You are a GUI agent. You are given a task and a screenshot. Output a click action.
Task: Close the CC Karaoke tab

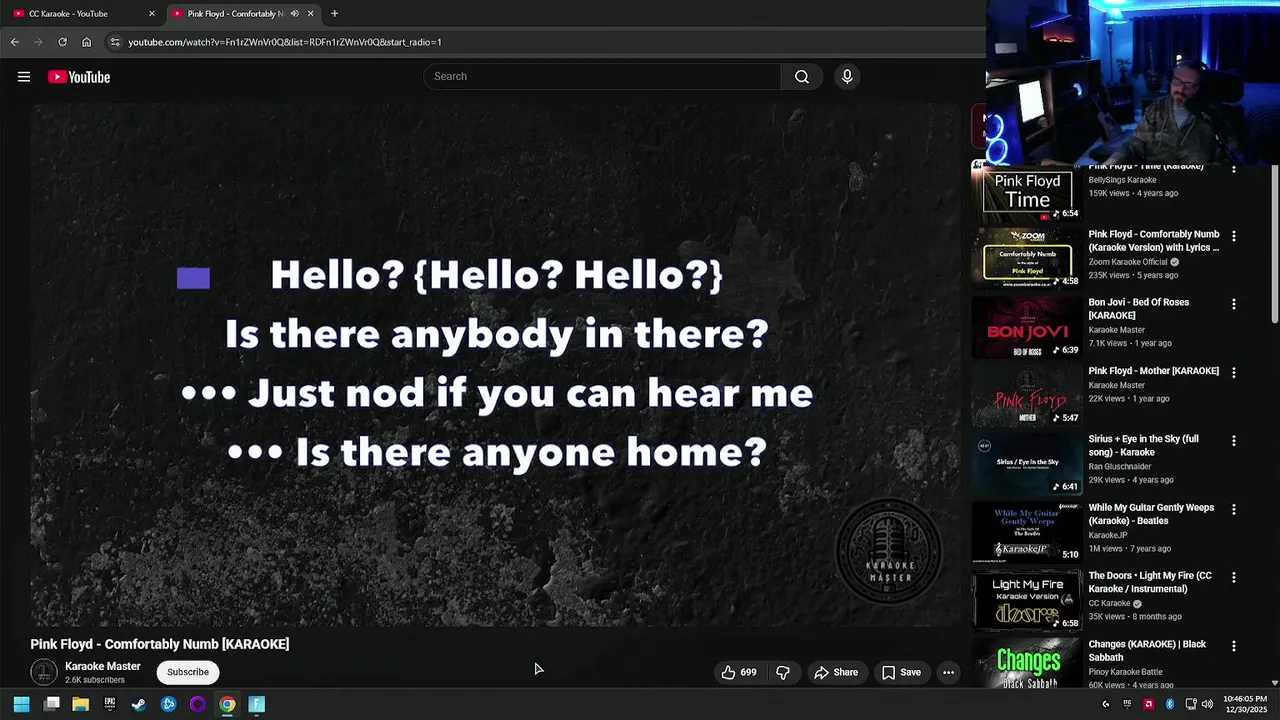(x=152, y=14)
